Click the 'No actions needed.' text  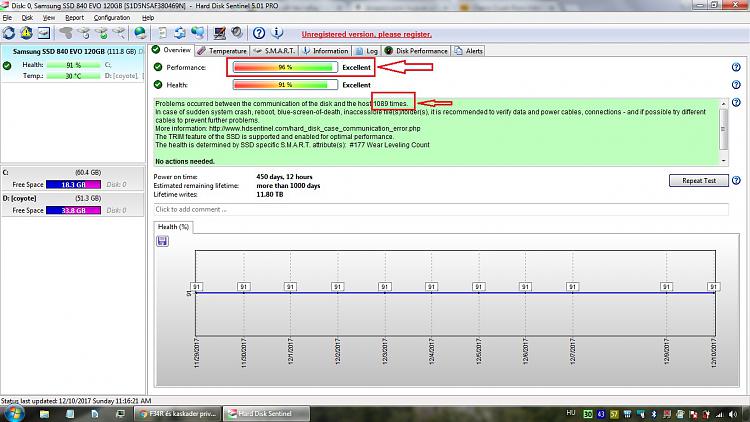tap(185, 161)
